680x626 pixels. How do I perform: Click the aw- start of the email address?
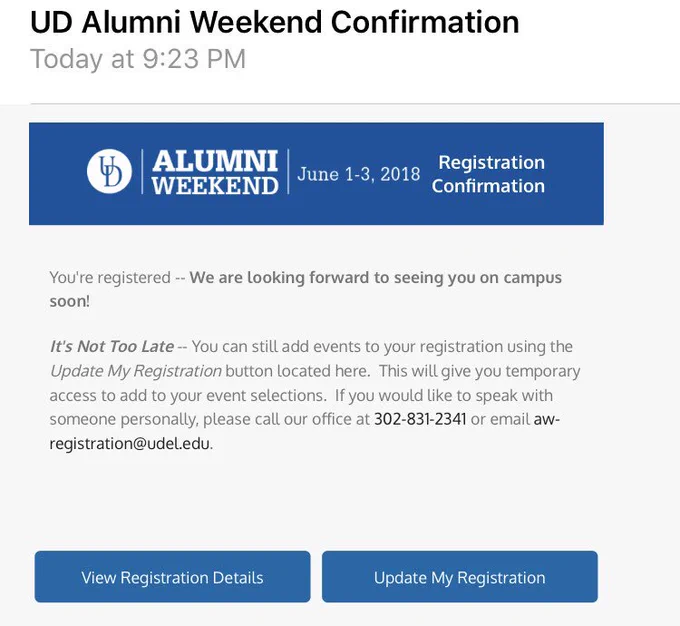(547, 419)
